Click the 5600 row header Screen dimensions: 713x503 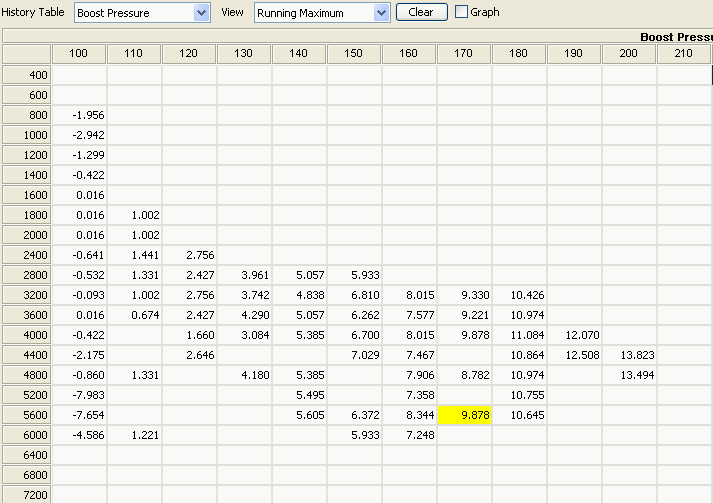(27, 415)
